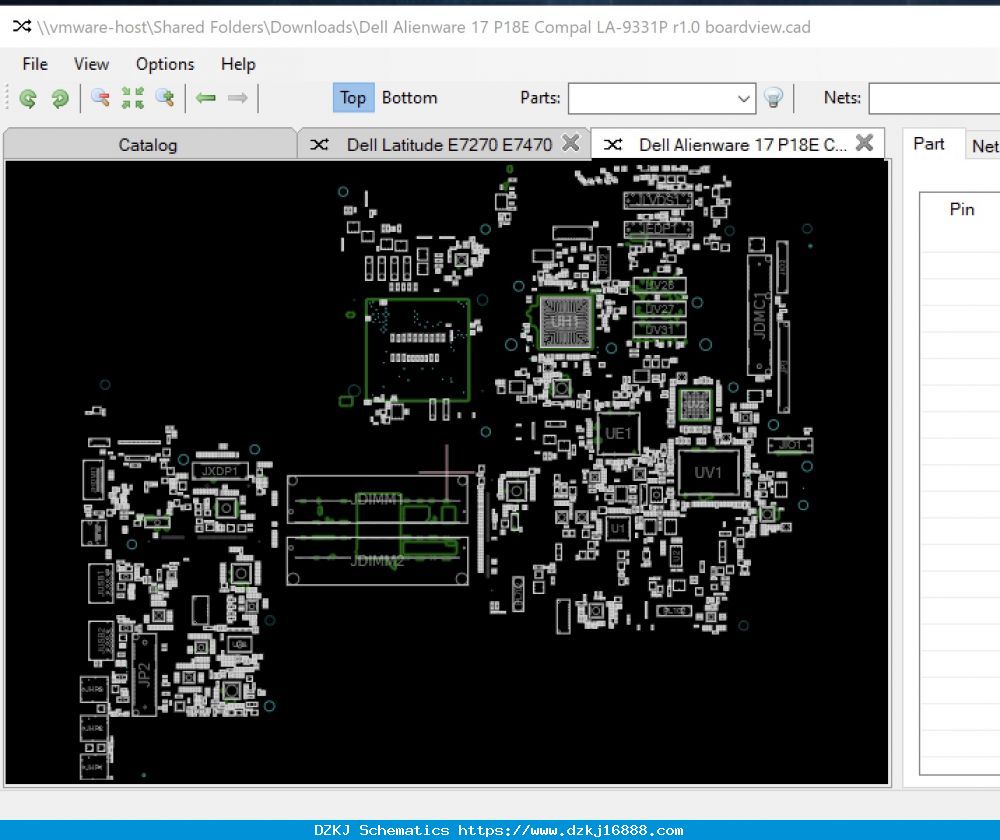Select the UE1 chip on the board
This screenshot has height=840, width=1000.
tap(617, 433)
